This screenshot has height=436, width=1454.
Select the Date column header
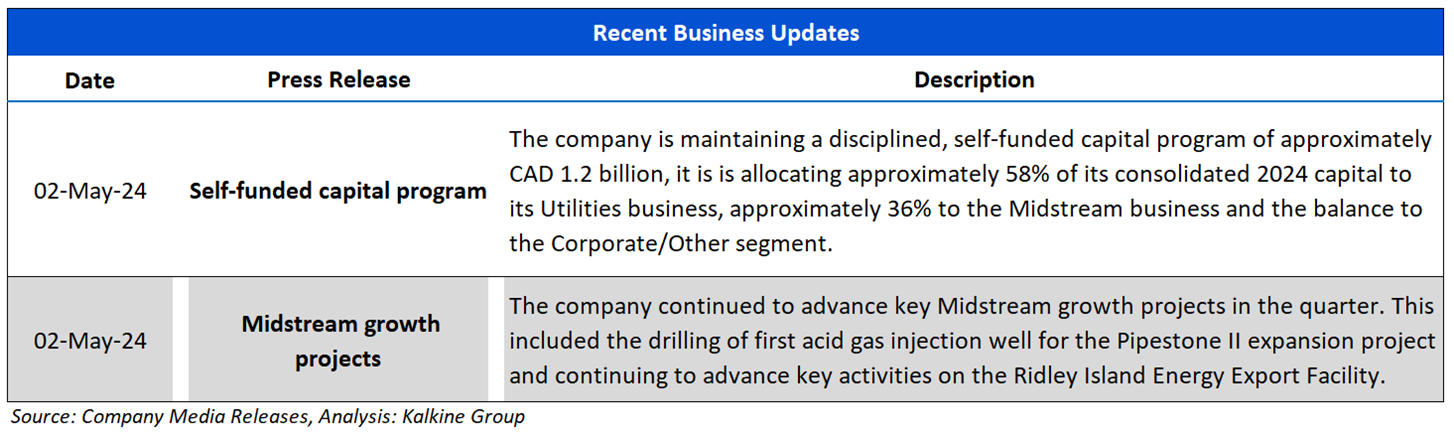pos(90,80)
